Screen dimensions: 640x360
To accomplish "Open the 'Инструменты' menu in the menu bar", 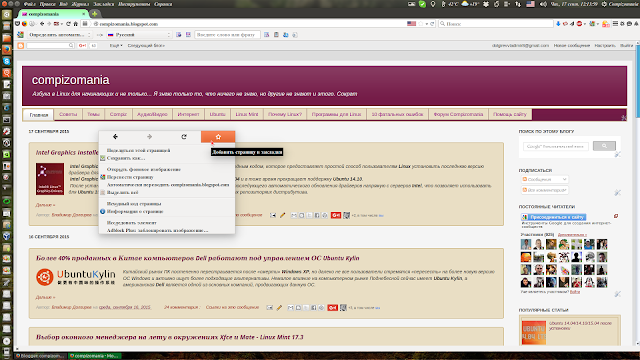I will click(x=134, y=4).
